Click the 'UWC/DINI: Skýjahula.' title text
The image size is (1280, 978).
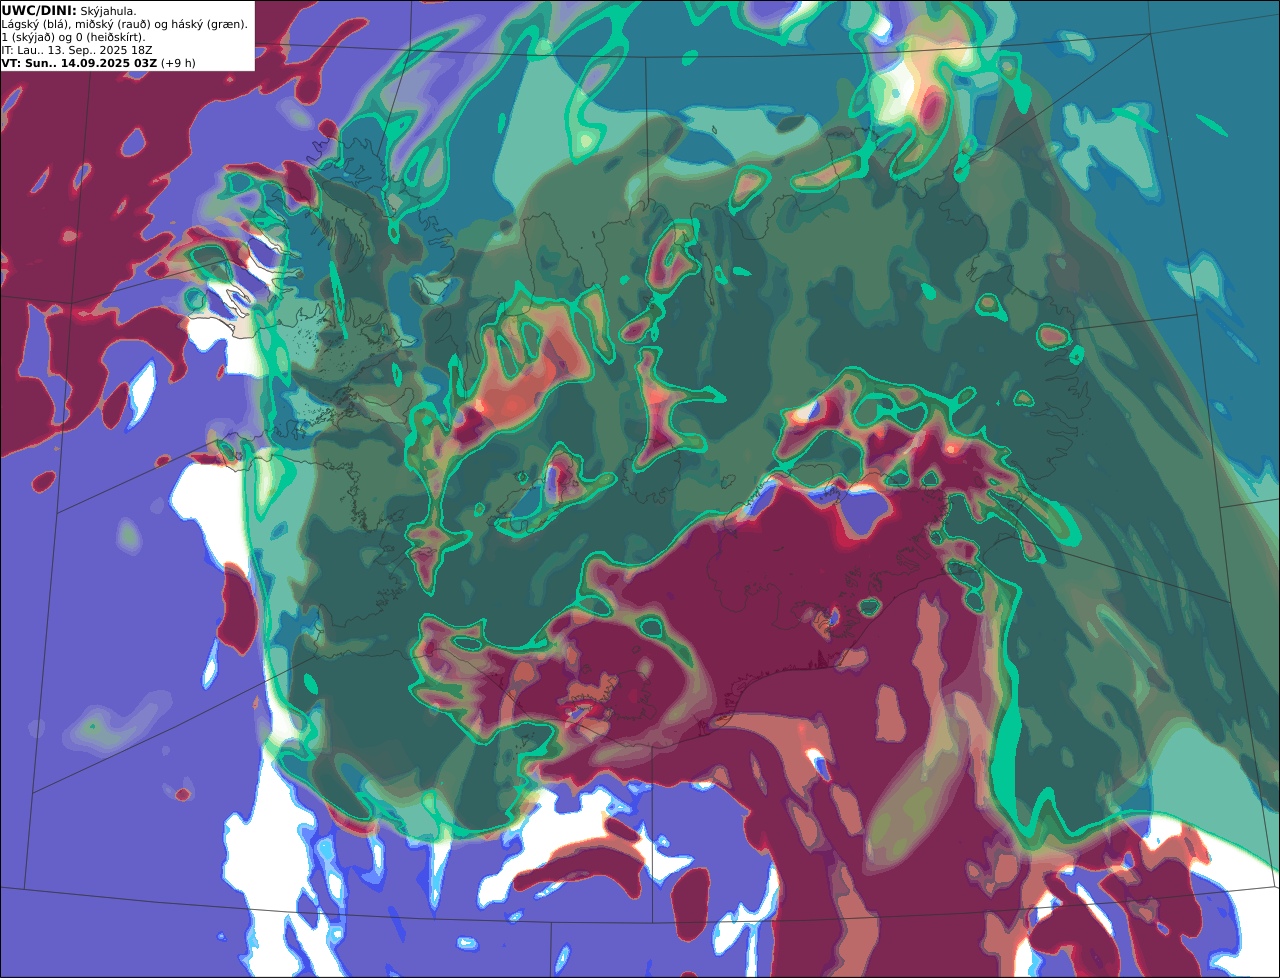pos(69,10)
